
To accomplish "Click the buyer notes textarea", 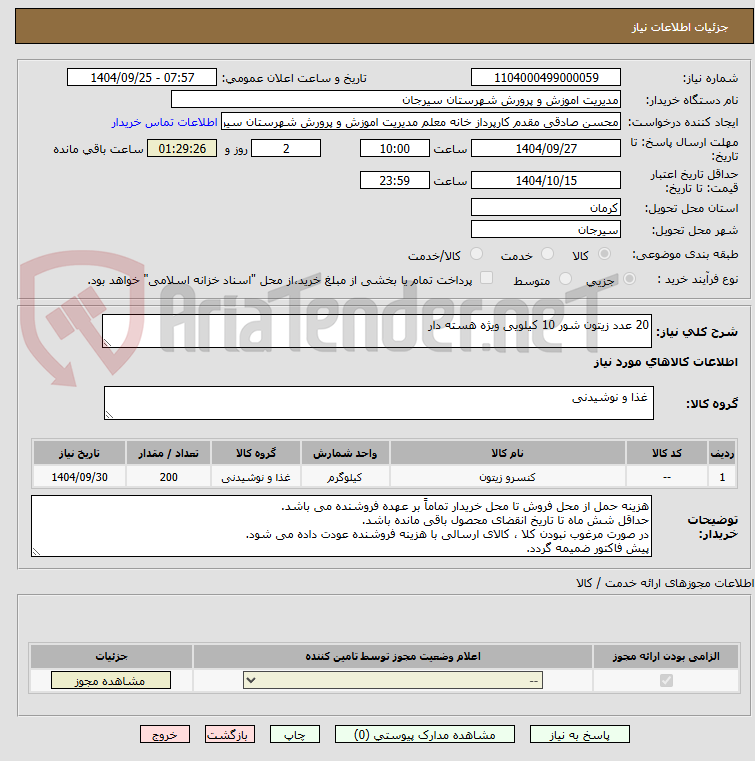I will coord(341,526).
